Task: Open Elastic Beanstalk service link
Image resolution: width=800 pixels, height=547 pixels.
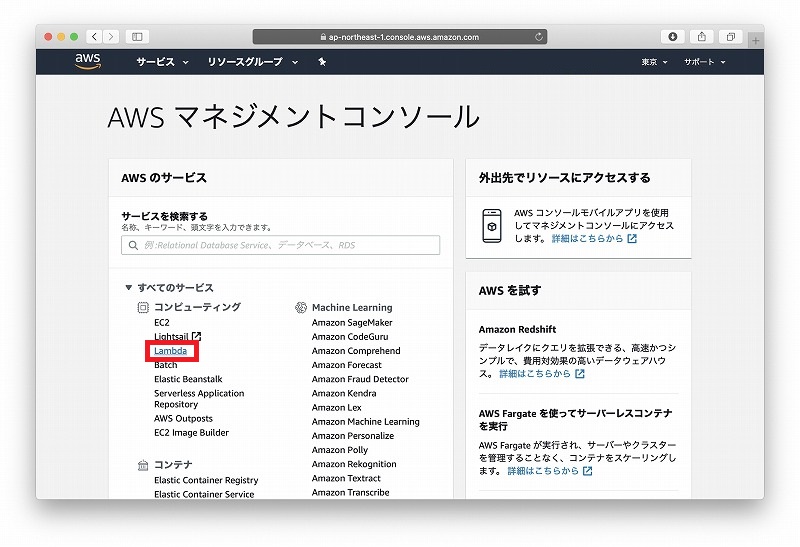Action: coord(188,379)
